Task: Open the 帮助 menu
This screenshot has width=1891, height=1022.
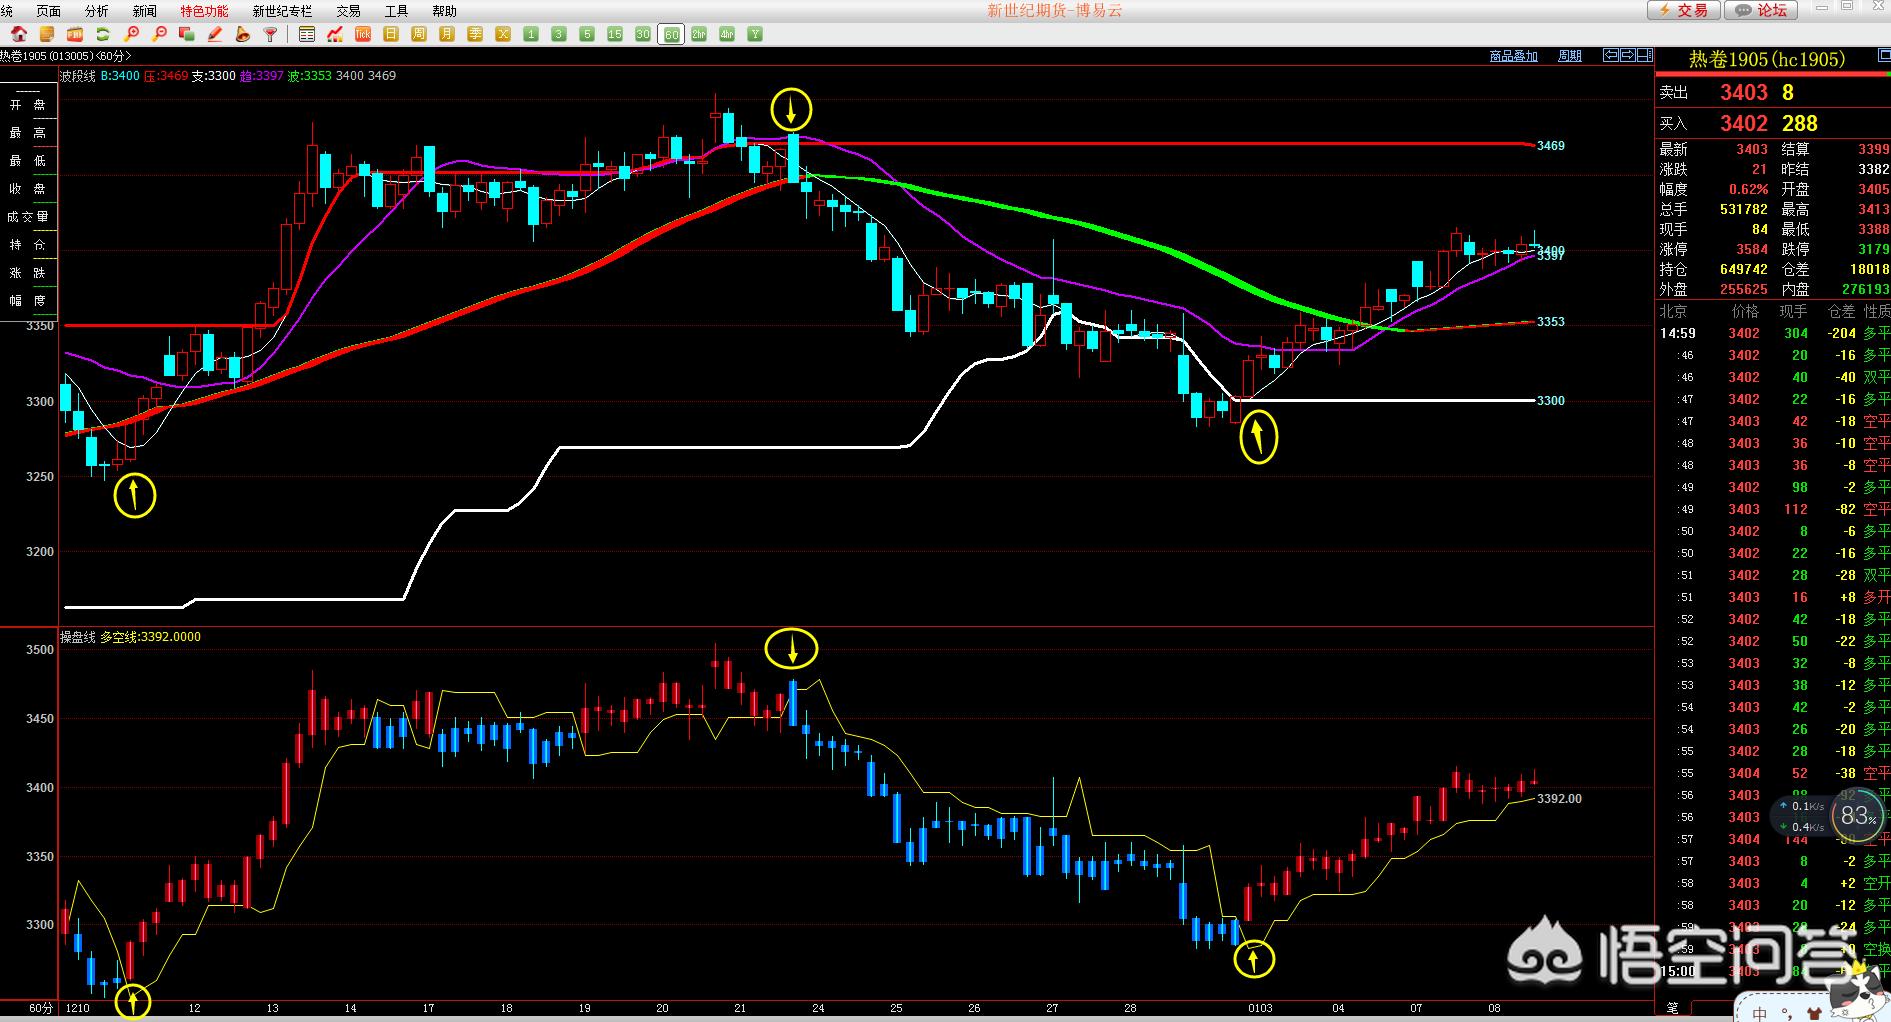Action: pyautogui.click(x=444, y=11)
